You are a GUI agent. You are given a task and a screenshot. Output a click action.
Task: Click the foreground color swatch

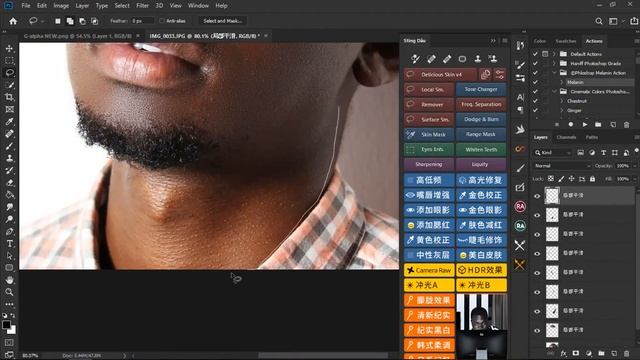(6, 325)
